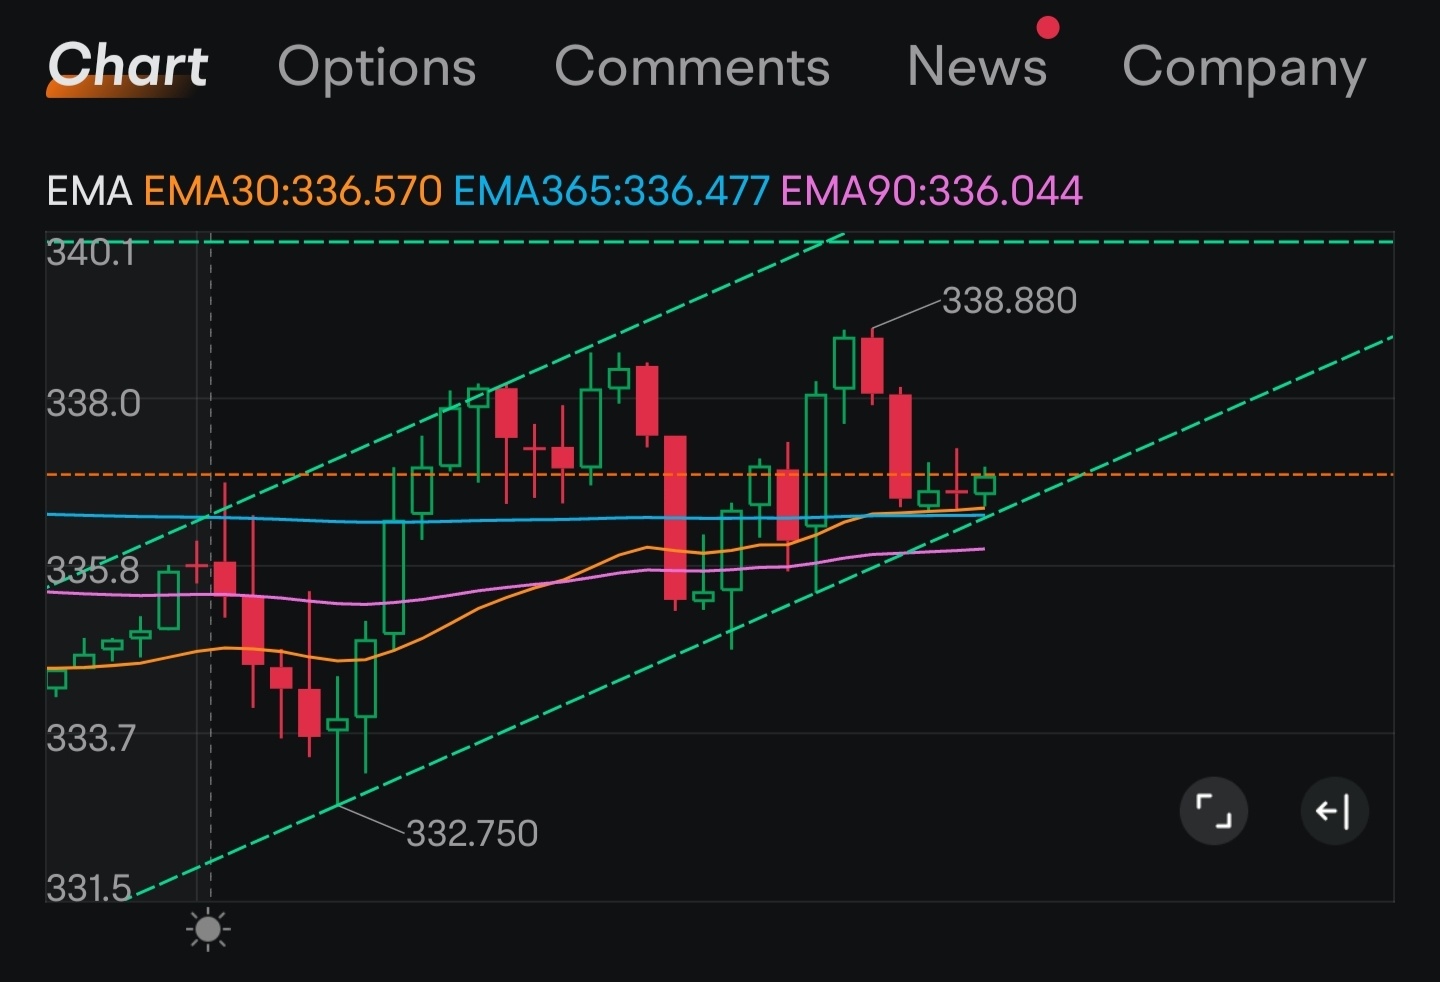1440x982 pixels.
Task: Select the EMA indicator label
Action: pos(90,190)
